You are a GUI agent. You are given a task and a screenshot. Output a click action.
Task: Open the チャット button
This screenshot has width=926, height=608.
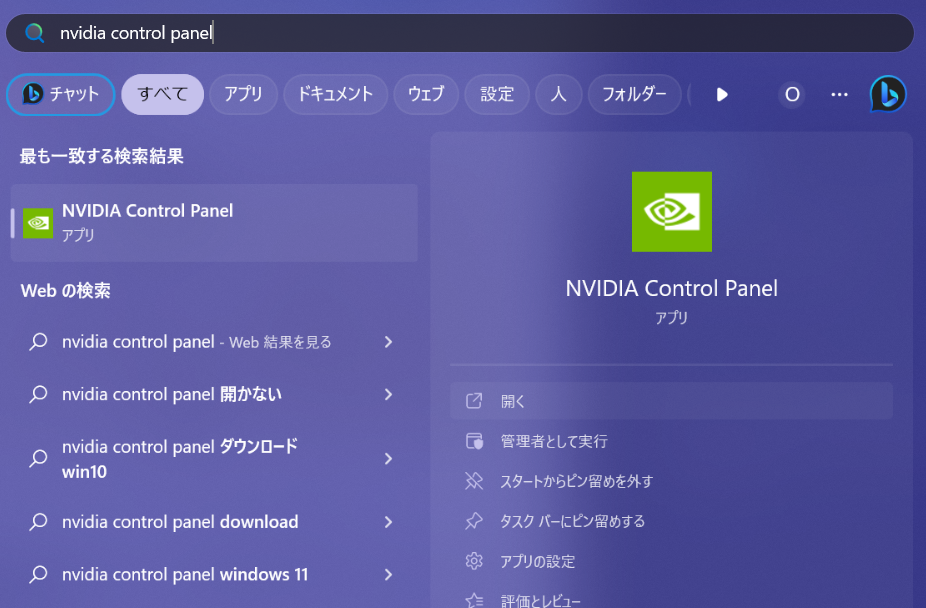(60, 94)
